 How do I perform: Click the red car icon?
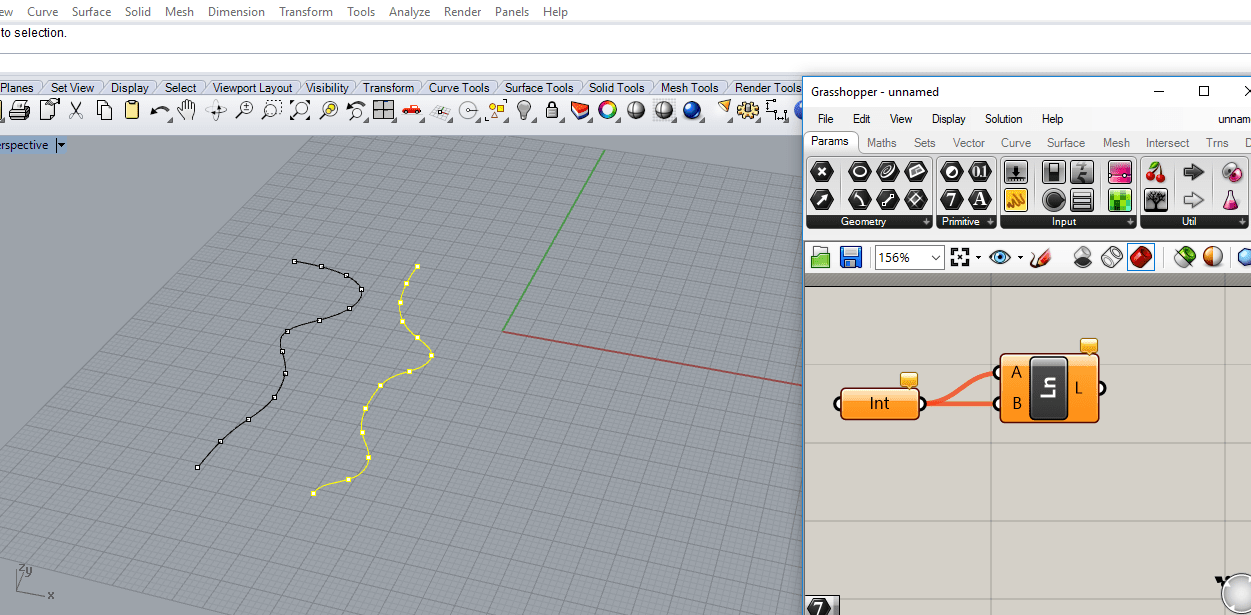411,110
